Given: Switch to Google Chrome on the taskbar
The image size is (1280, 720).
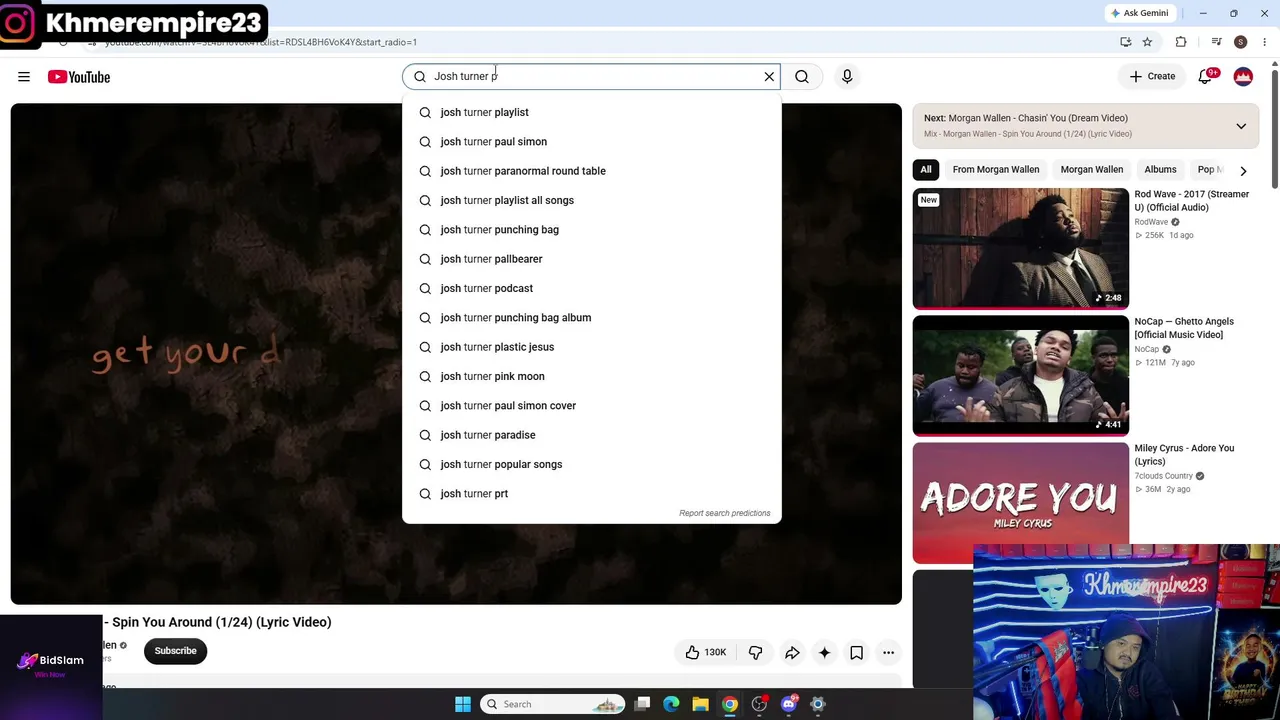Looking at the screenshot, I should coord(730,704).
